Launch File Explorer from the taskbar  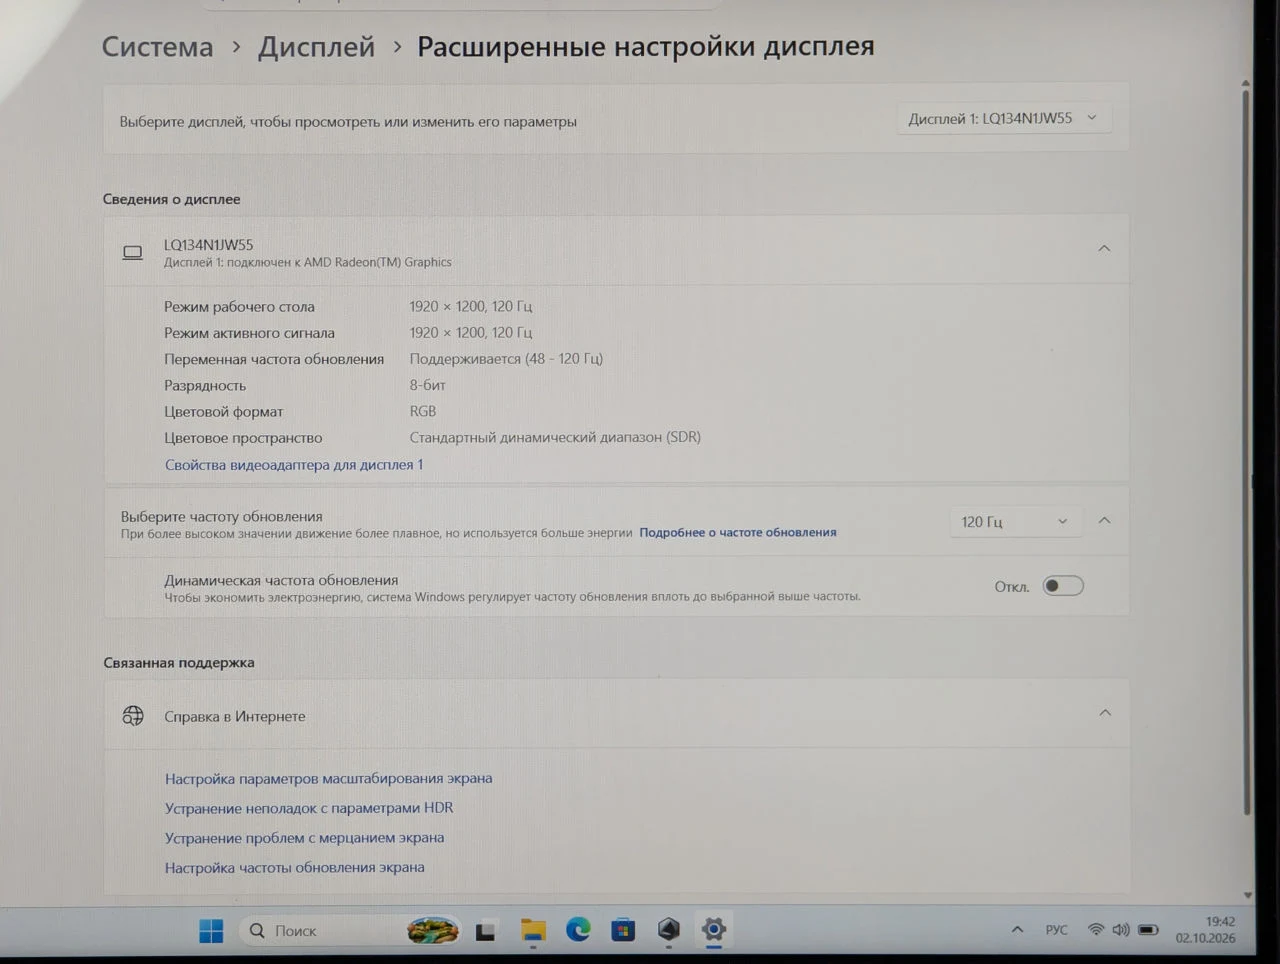coord(533,931)
